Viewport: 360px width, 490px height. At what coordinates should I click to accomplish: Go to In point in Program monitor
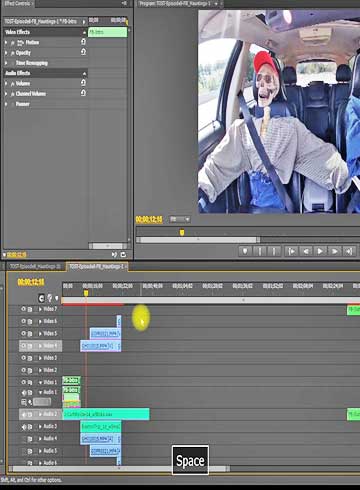pos(291,251)
